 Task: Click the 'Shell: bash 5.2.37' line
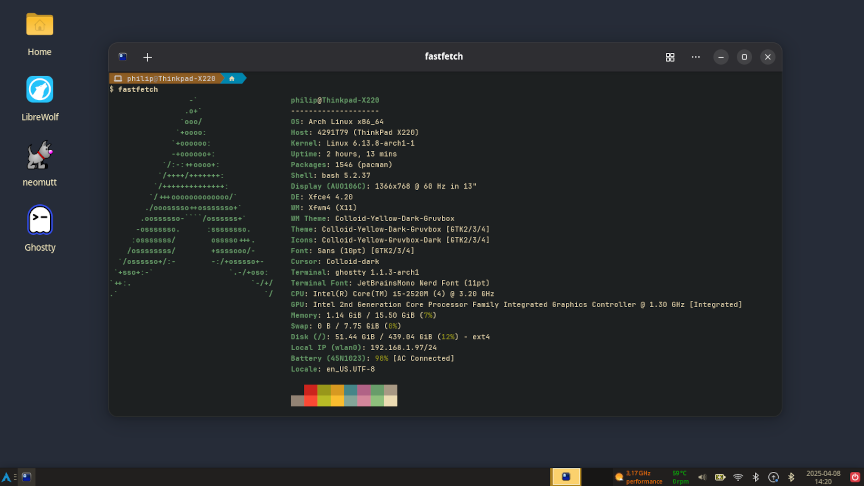331,175
